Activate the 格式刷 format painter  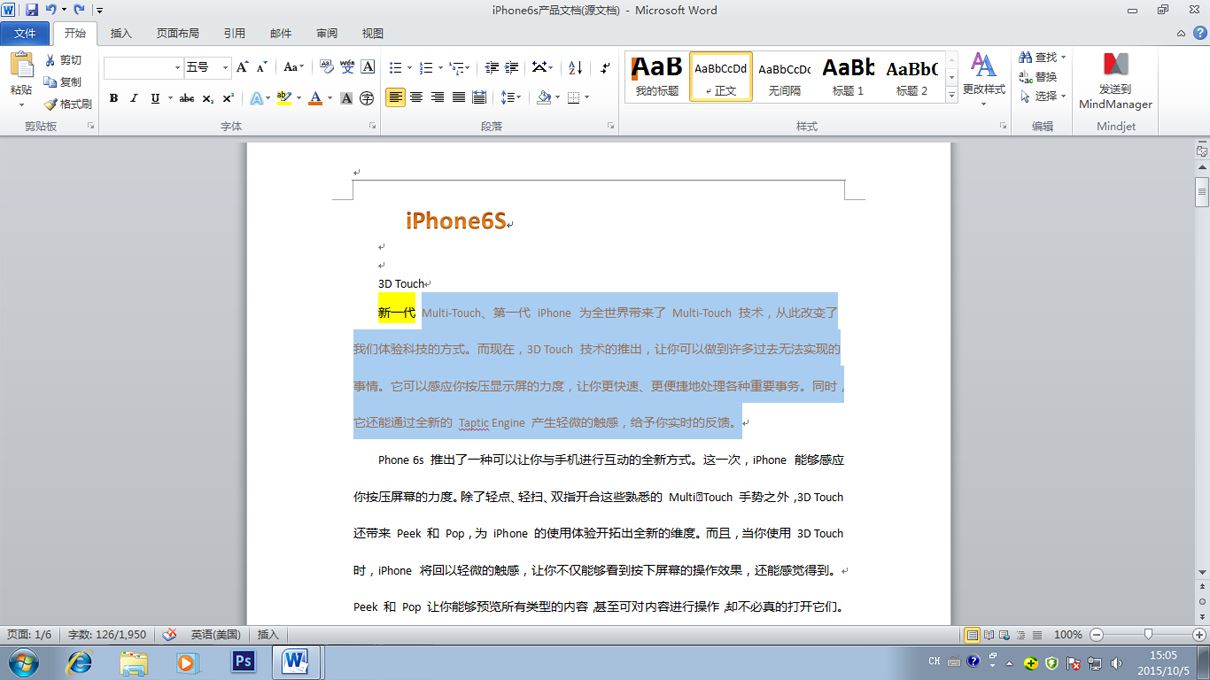68,104
